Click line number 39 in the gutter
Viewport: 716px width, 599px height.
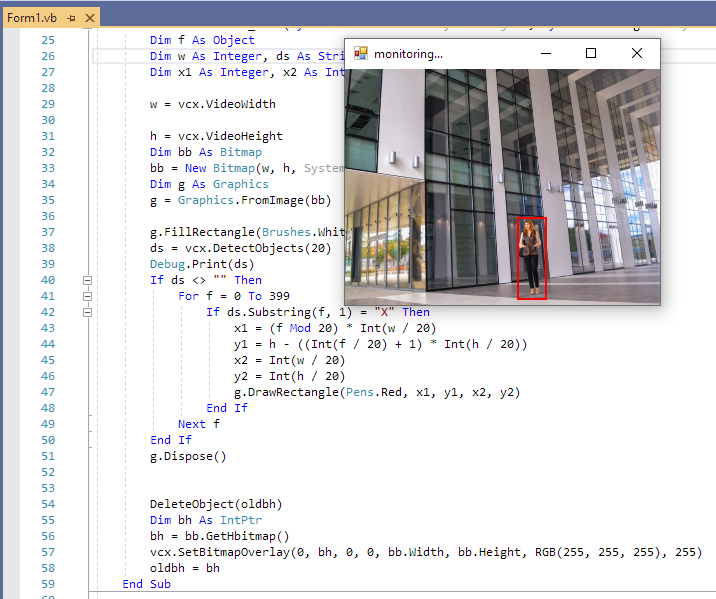[x=47, y=264]
